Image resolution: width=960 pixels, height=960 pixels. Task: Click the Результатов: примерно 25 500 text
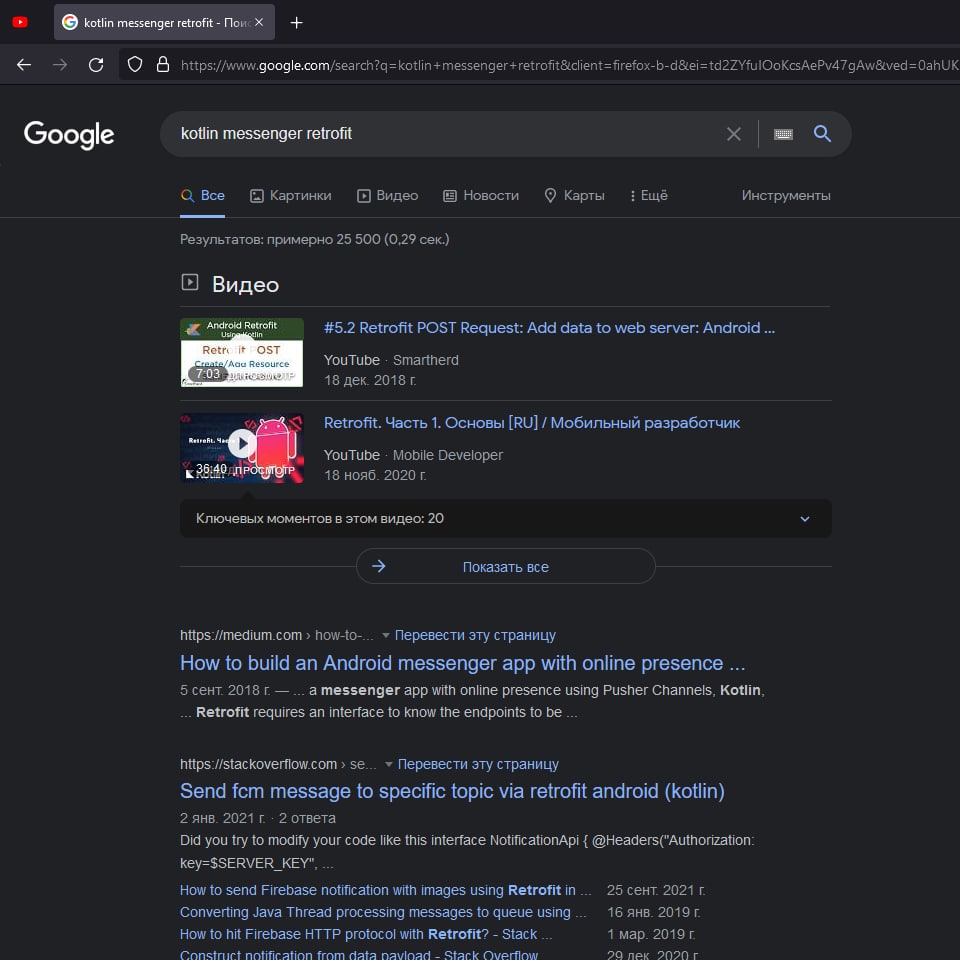coord(315,239)
